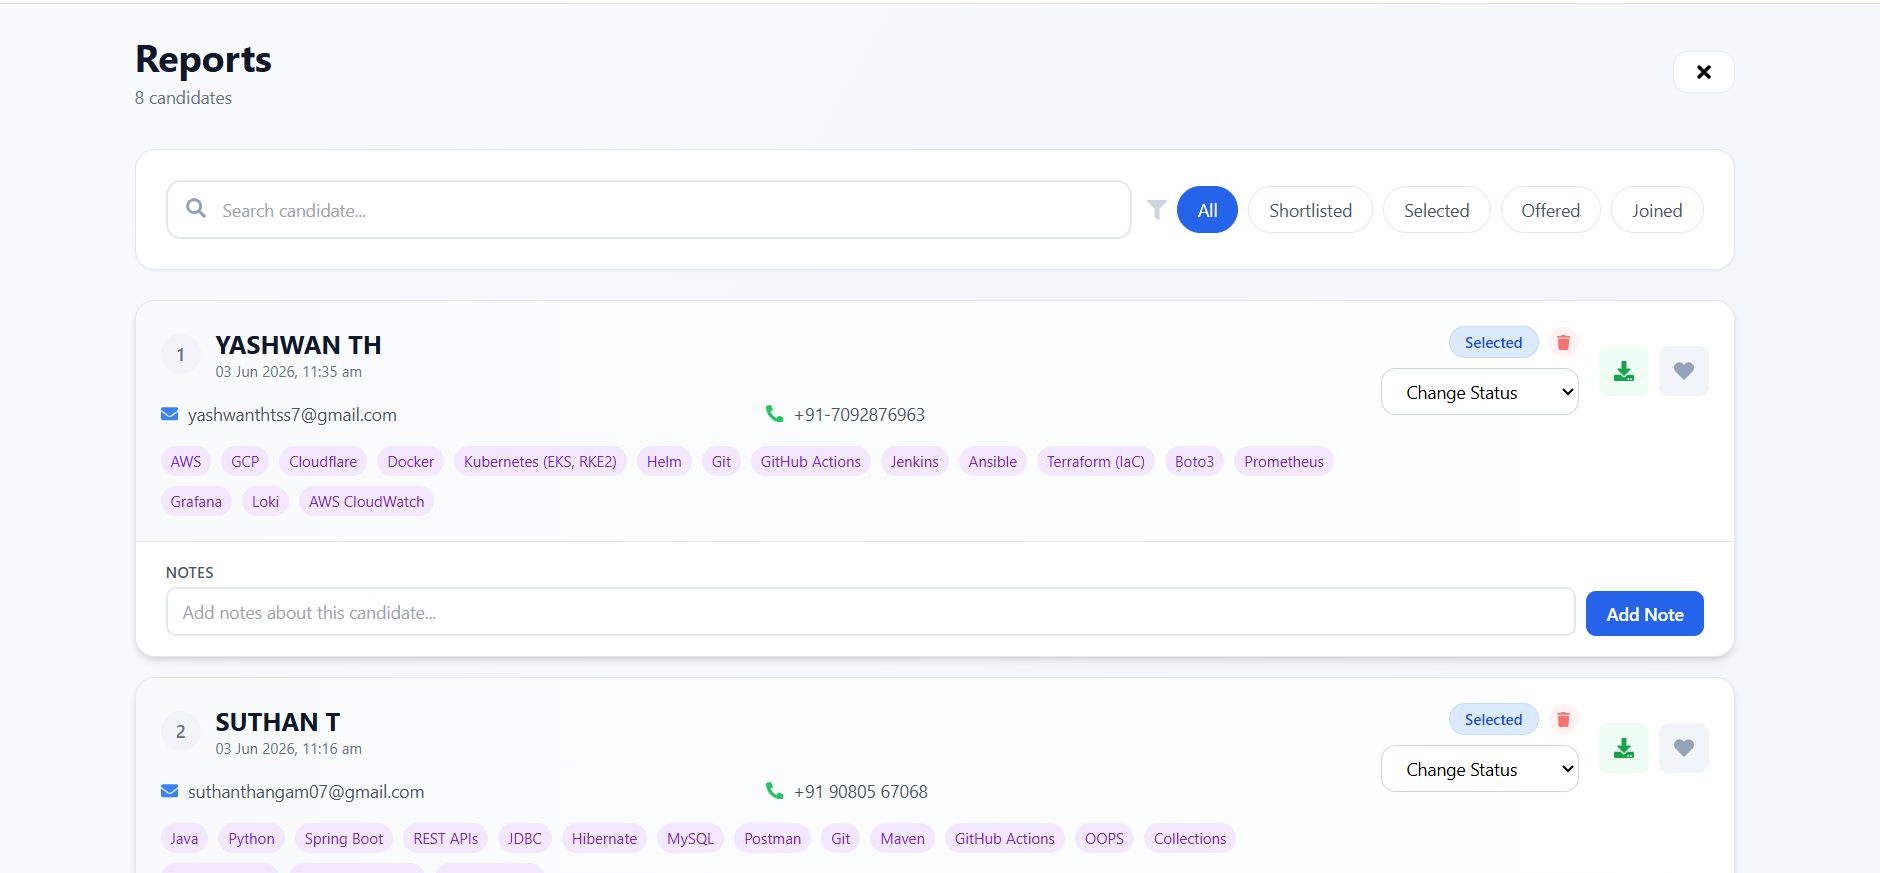Click the filter funnel icon
This screenshot has width=1880, height=873.
[1157, 209]
